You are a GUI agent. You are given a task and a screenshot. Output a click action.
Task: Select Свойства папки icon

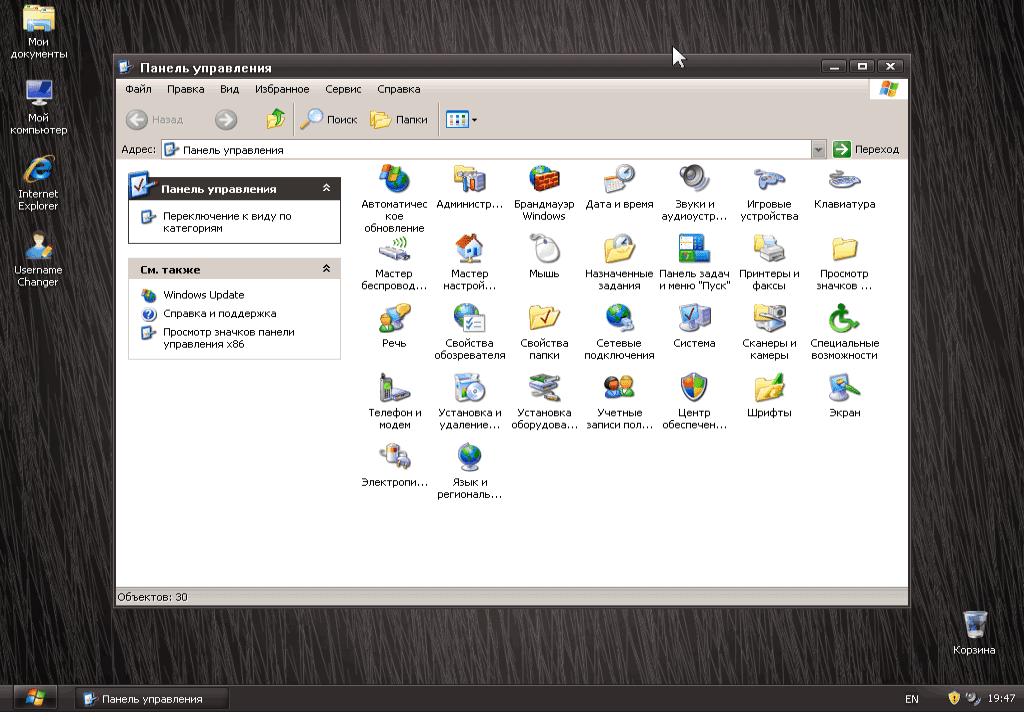[544, 318]
